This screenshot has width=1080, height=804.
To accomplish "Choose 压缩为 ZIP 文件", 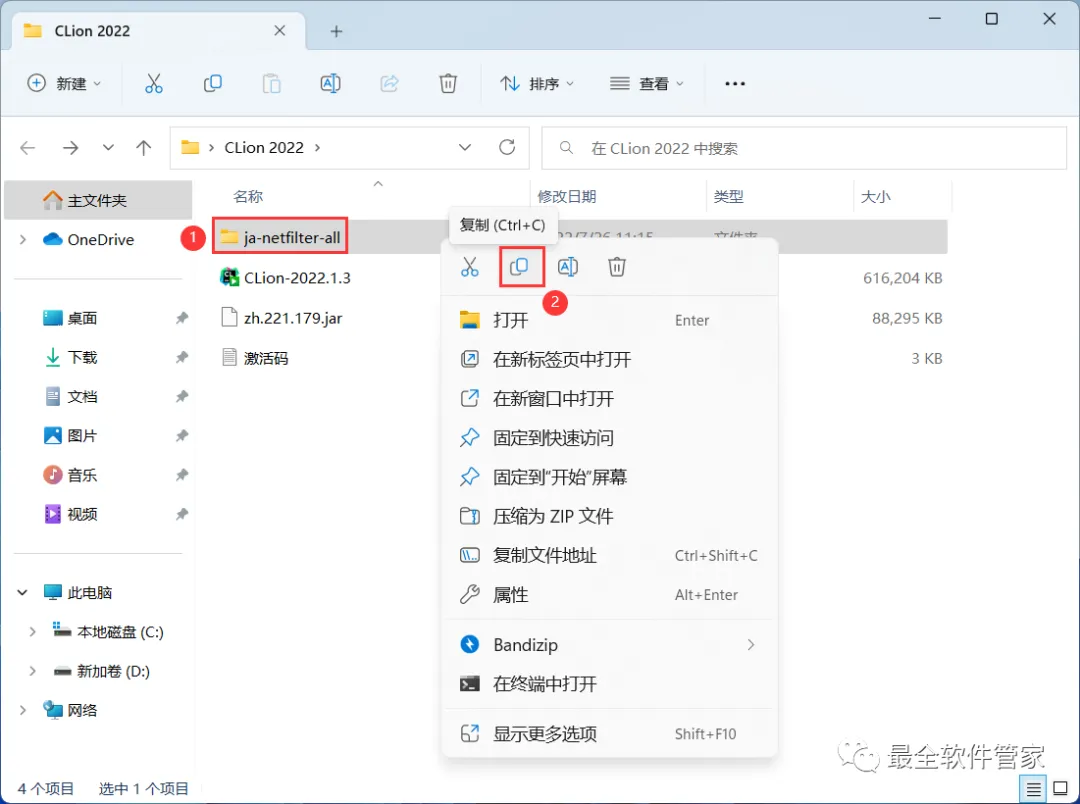I will coord(609,516).
